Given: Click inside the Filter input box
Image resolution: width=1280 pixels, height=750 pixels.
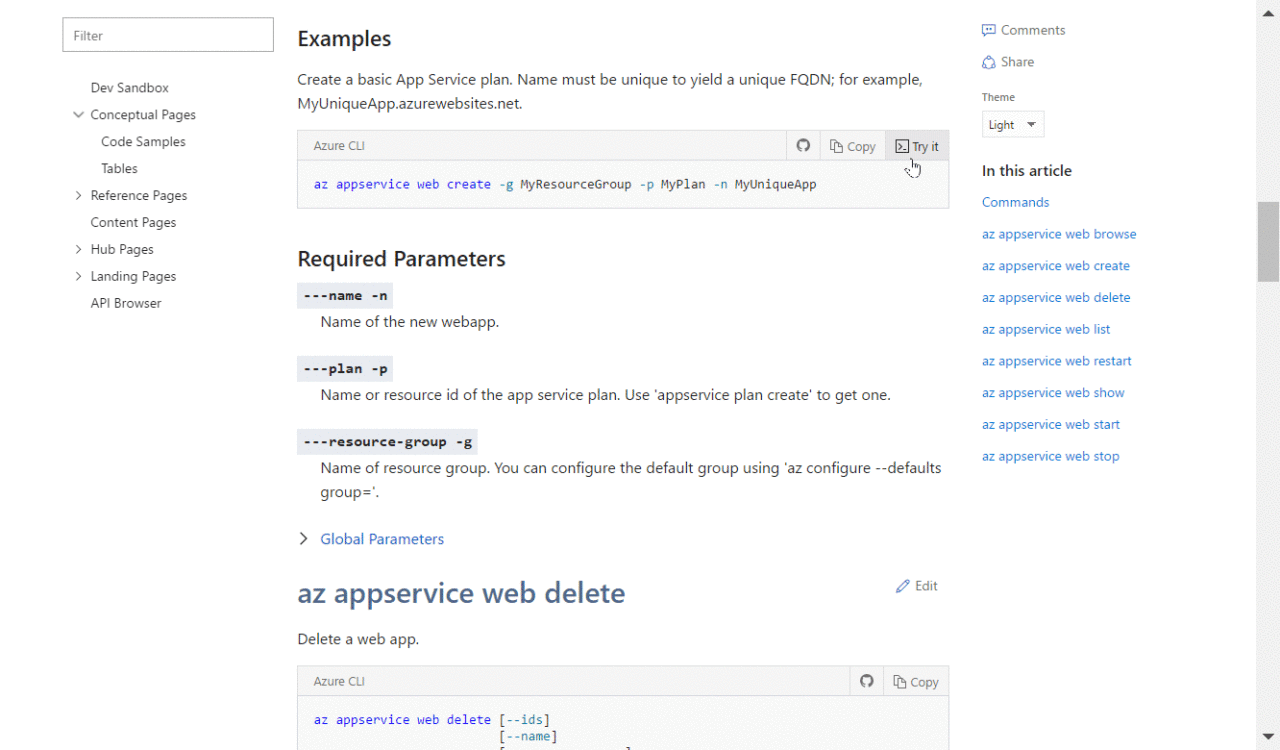Looking at the screenshot, I should coord(167,34).
